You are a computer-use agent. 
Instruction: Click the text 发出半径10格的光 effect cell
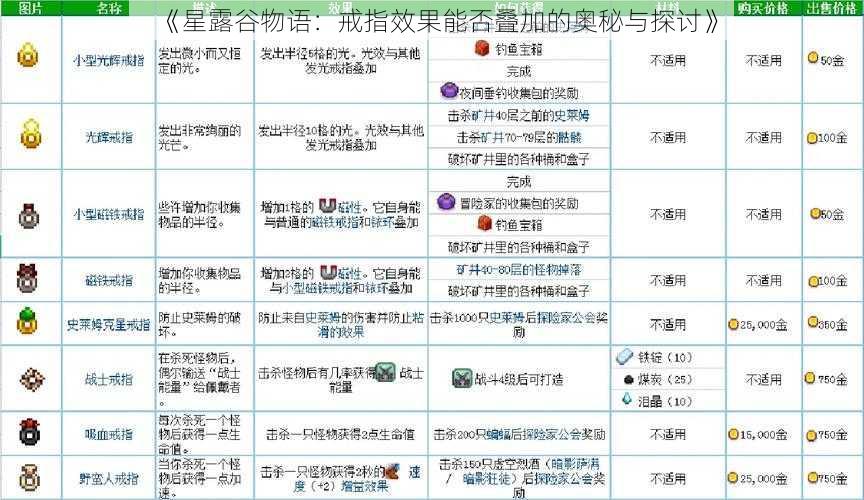[340, 137]
